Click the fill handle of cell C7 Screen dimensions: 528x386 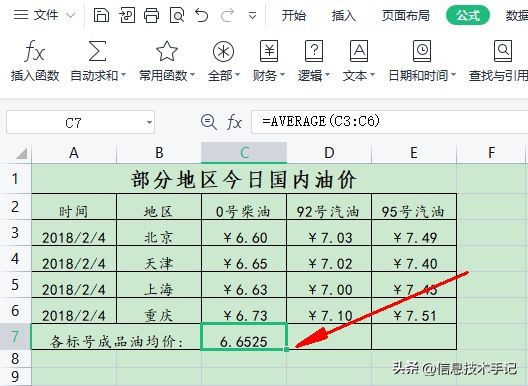coord(286,350)
